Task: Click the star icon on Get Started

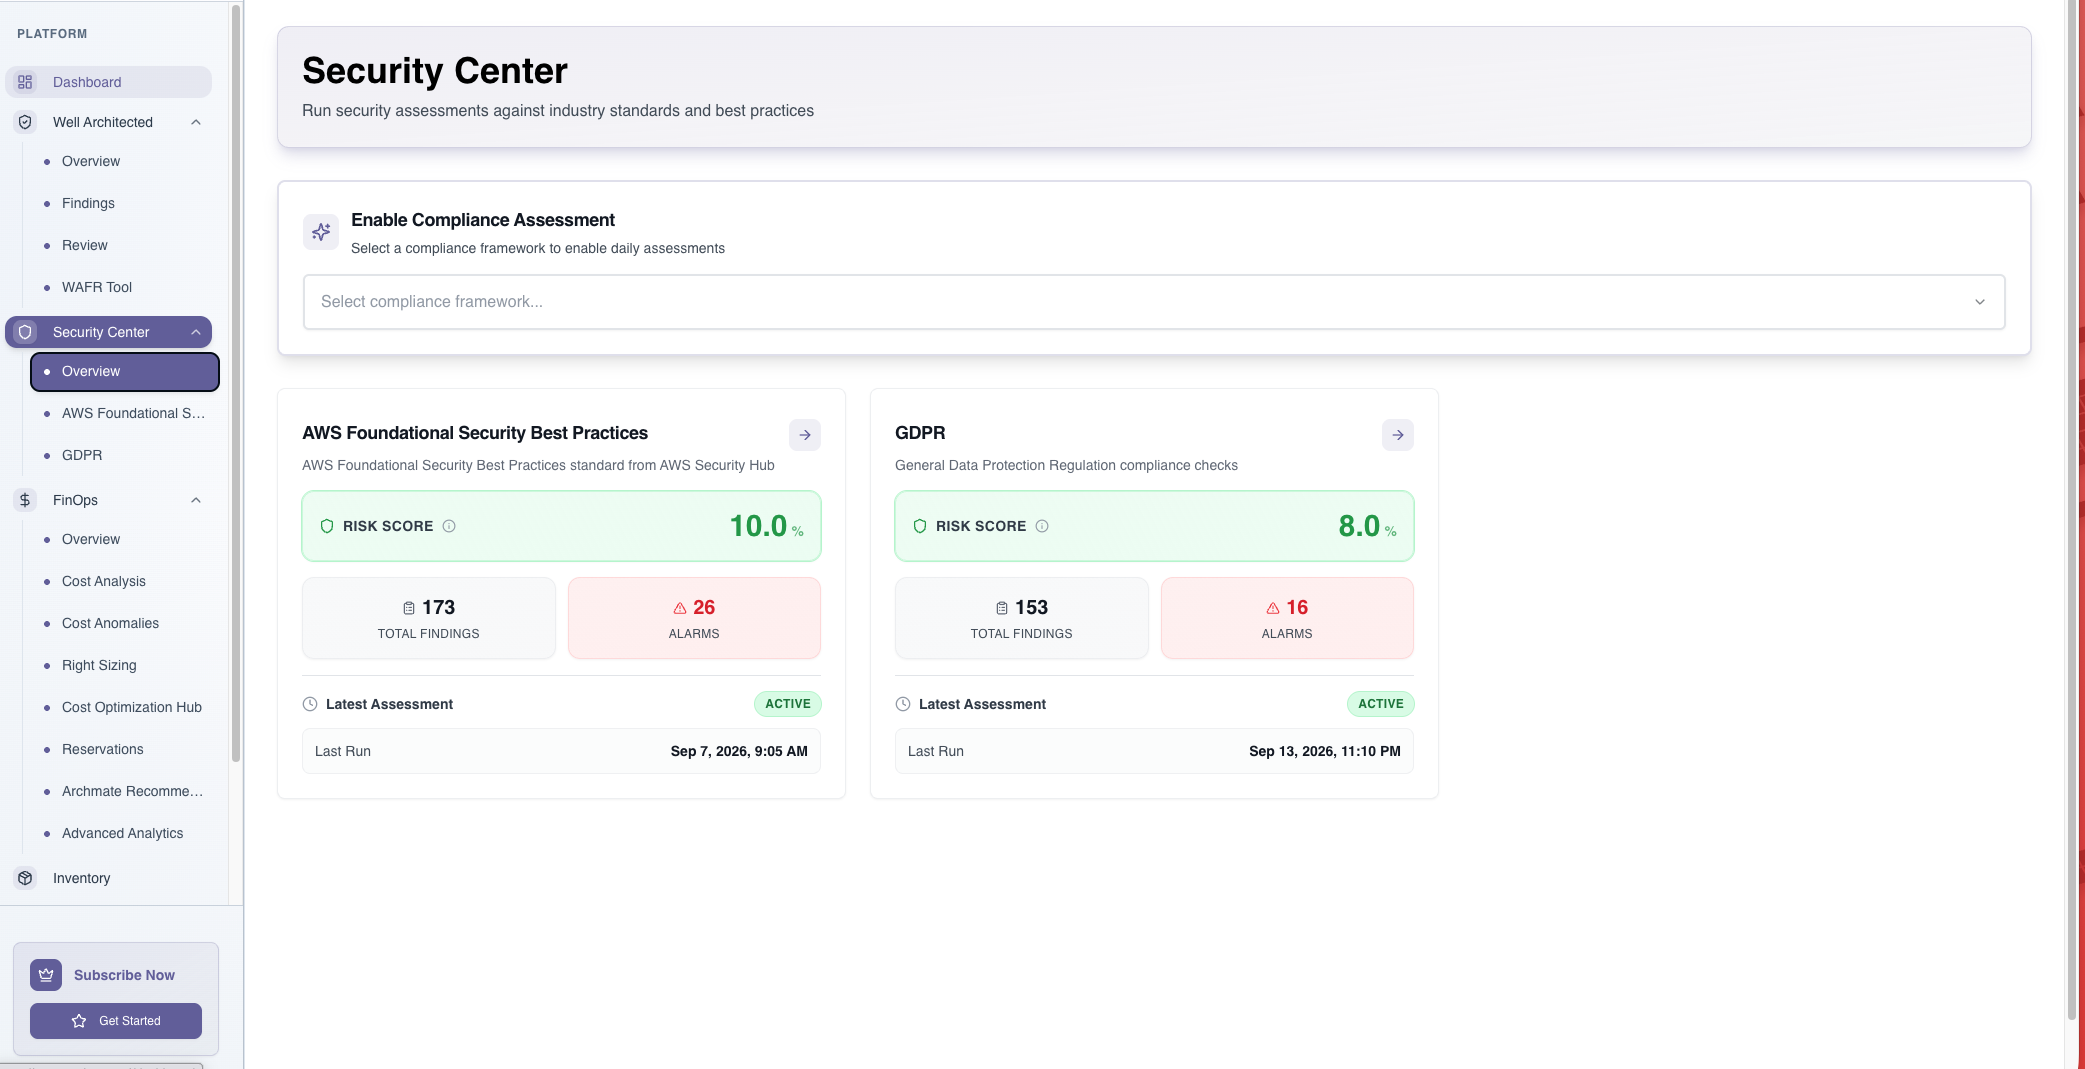Action: [x=79, y=1021]
